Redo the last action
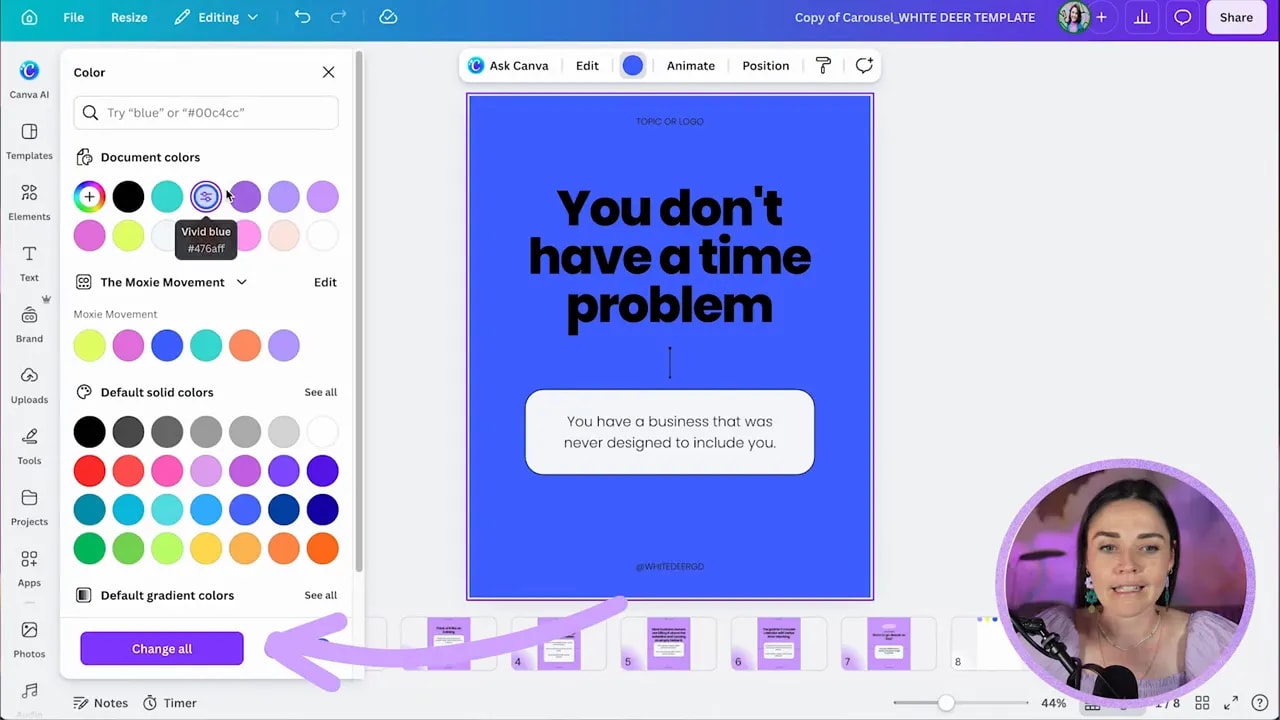This screenshot has width=1280, height=720. coord(338,17)
